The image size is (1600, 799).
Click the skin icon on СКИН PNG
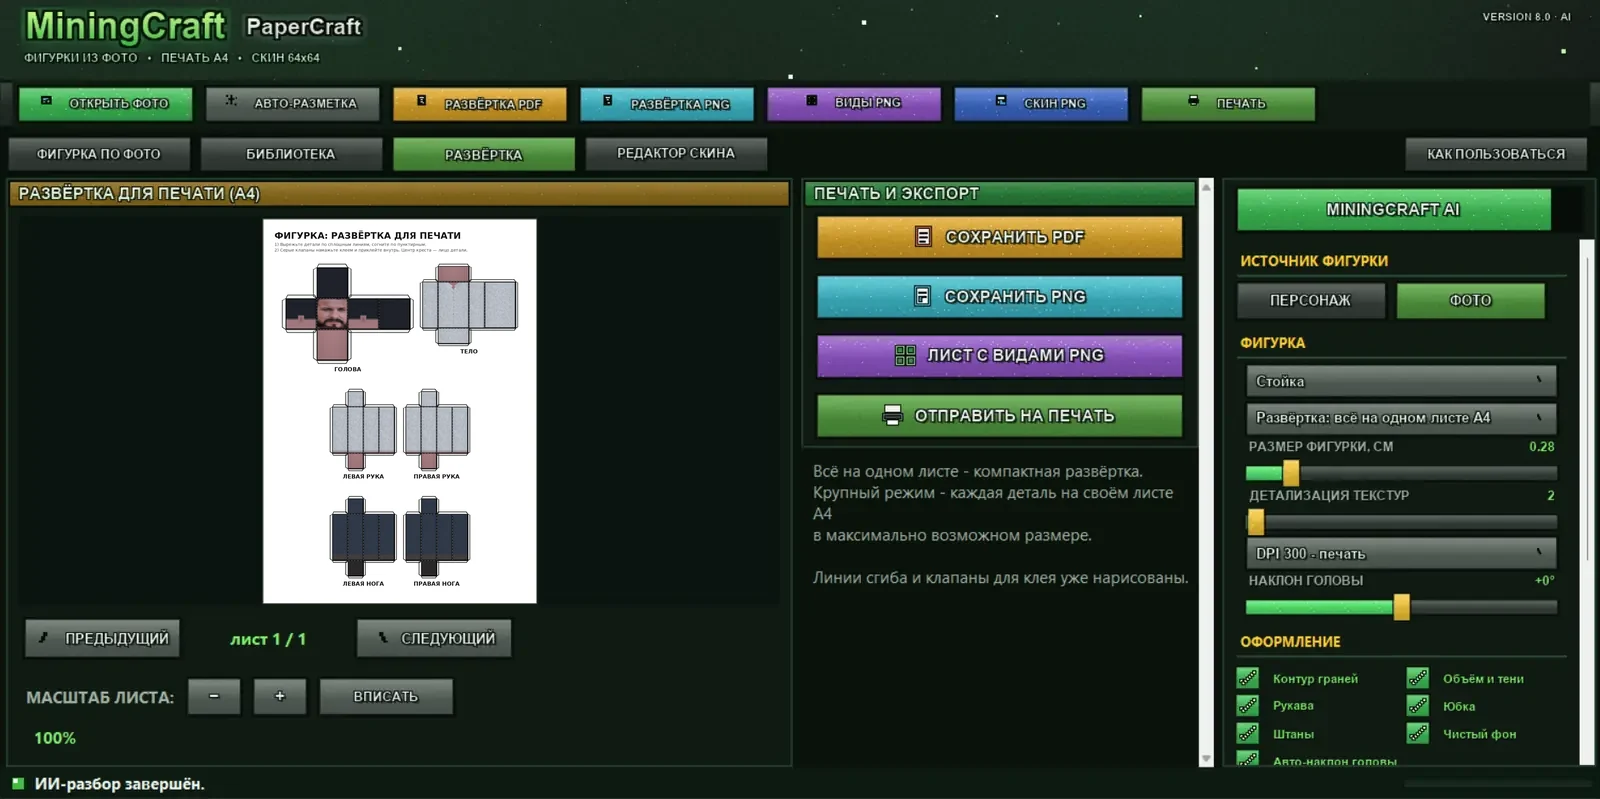pyautogui.click(x=1001, y=101)
